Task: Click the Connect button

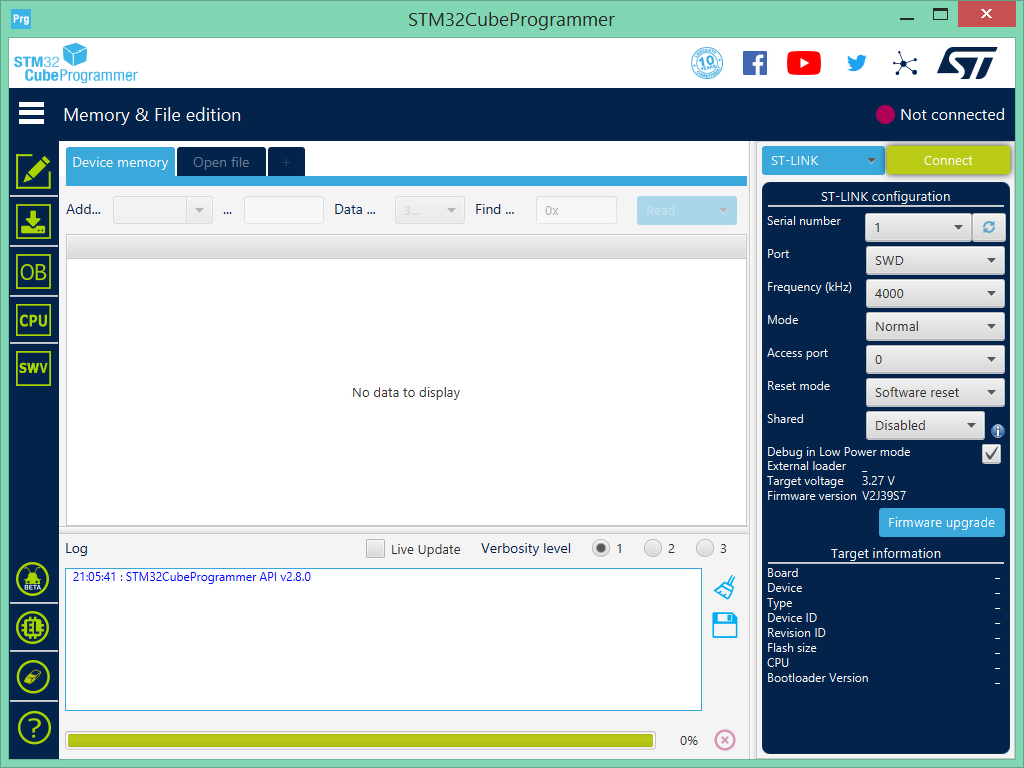Action: [948, 161]
